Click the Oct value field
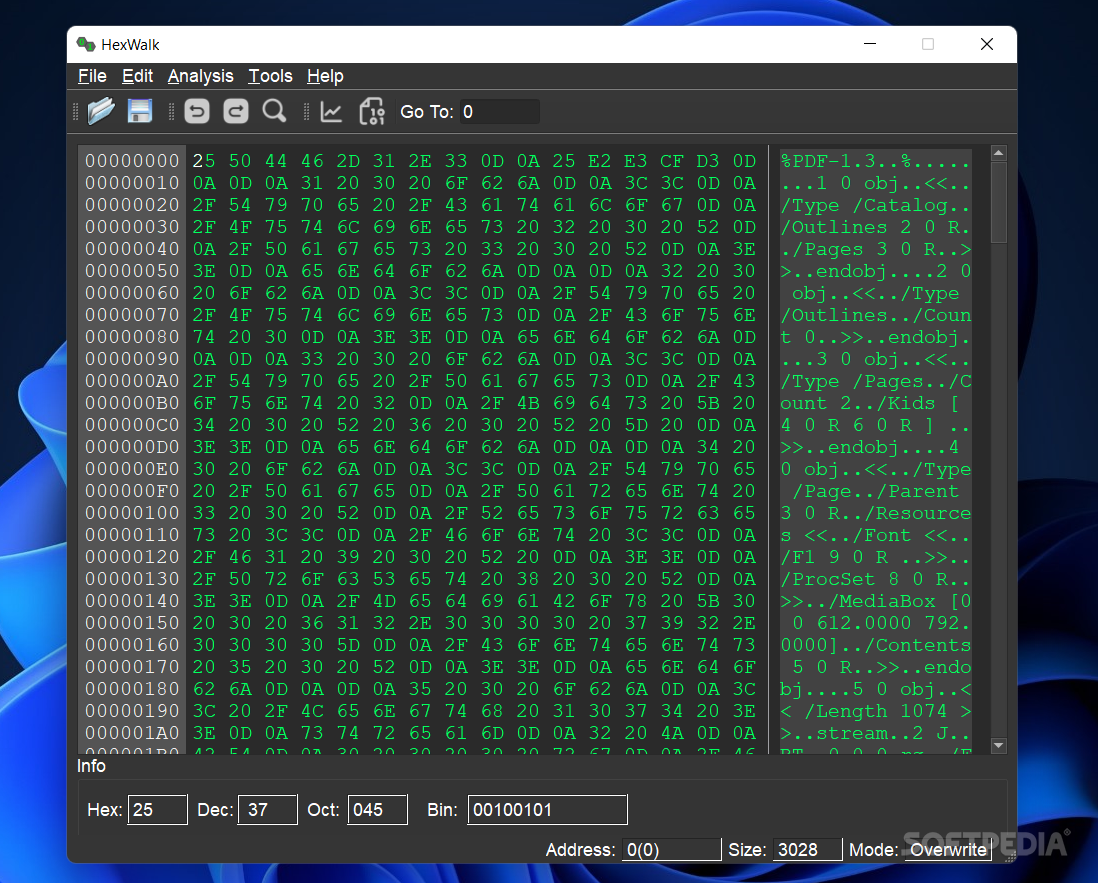 [377, 809]
